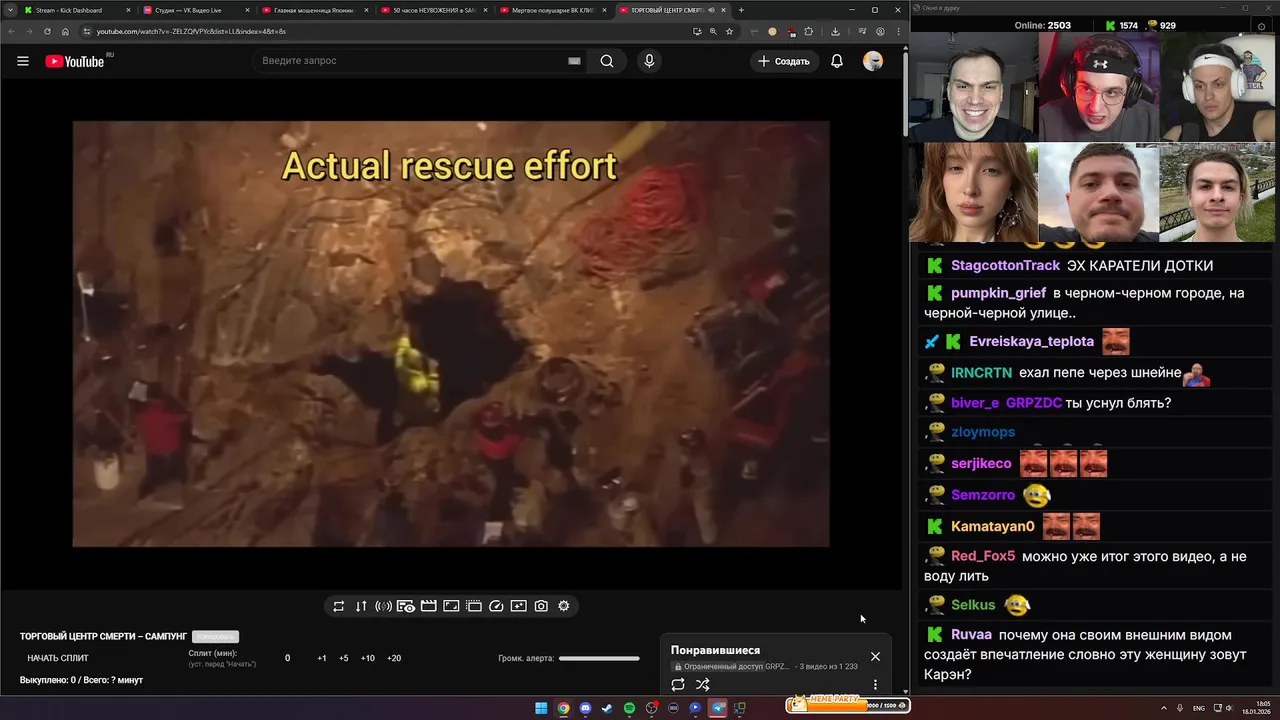The height and width of the screenshot is (720, 1280).
Task: Open Chrome downloads icon
Action: tap(835, 31)
